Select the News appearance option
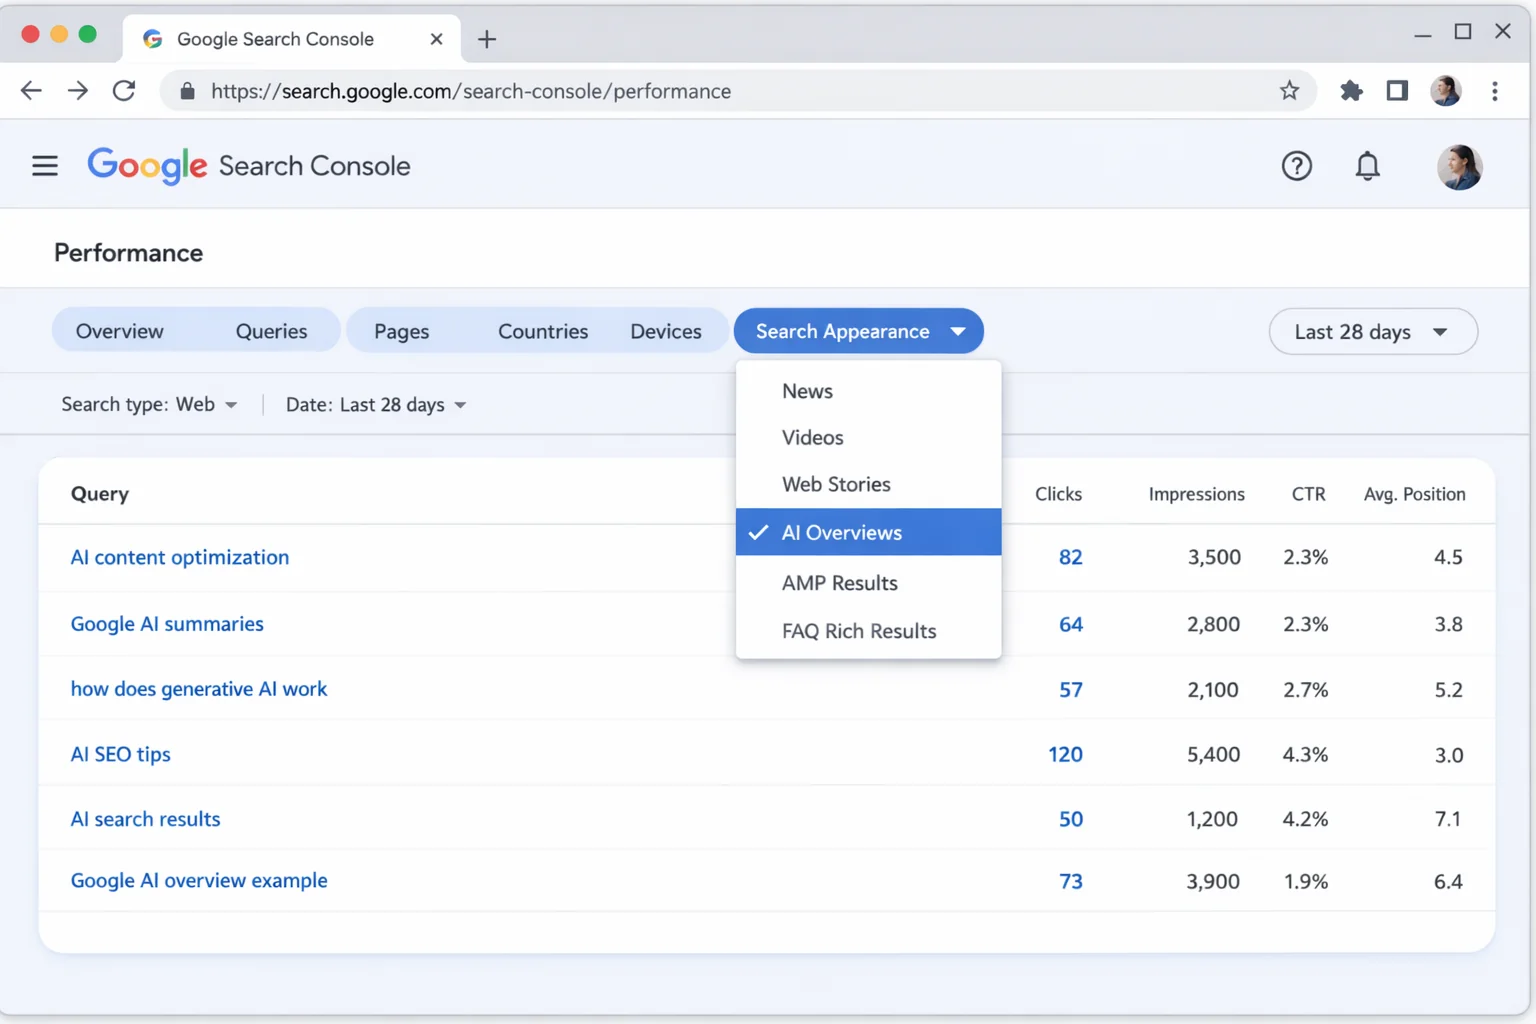Viewport: 1536px width, 1024px height. pyautogui.click(x=807, y=391)
